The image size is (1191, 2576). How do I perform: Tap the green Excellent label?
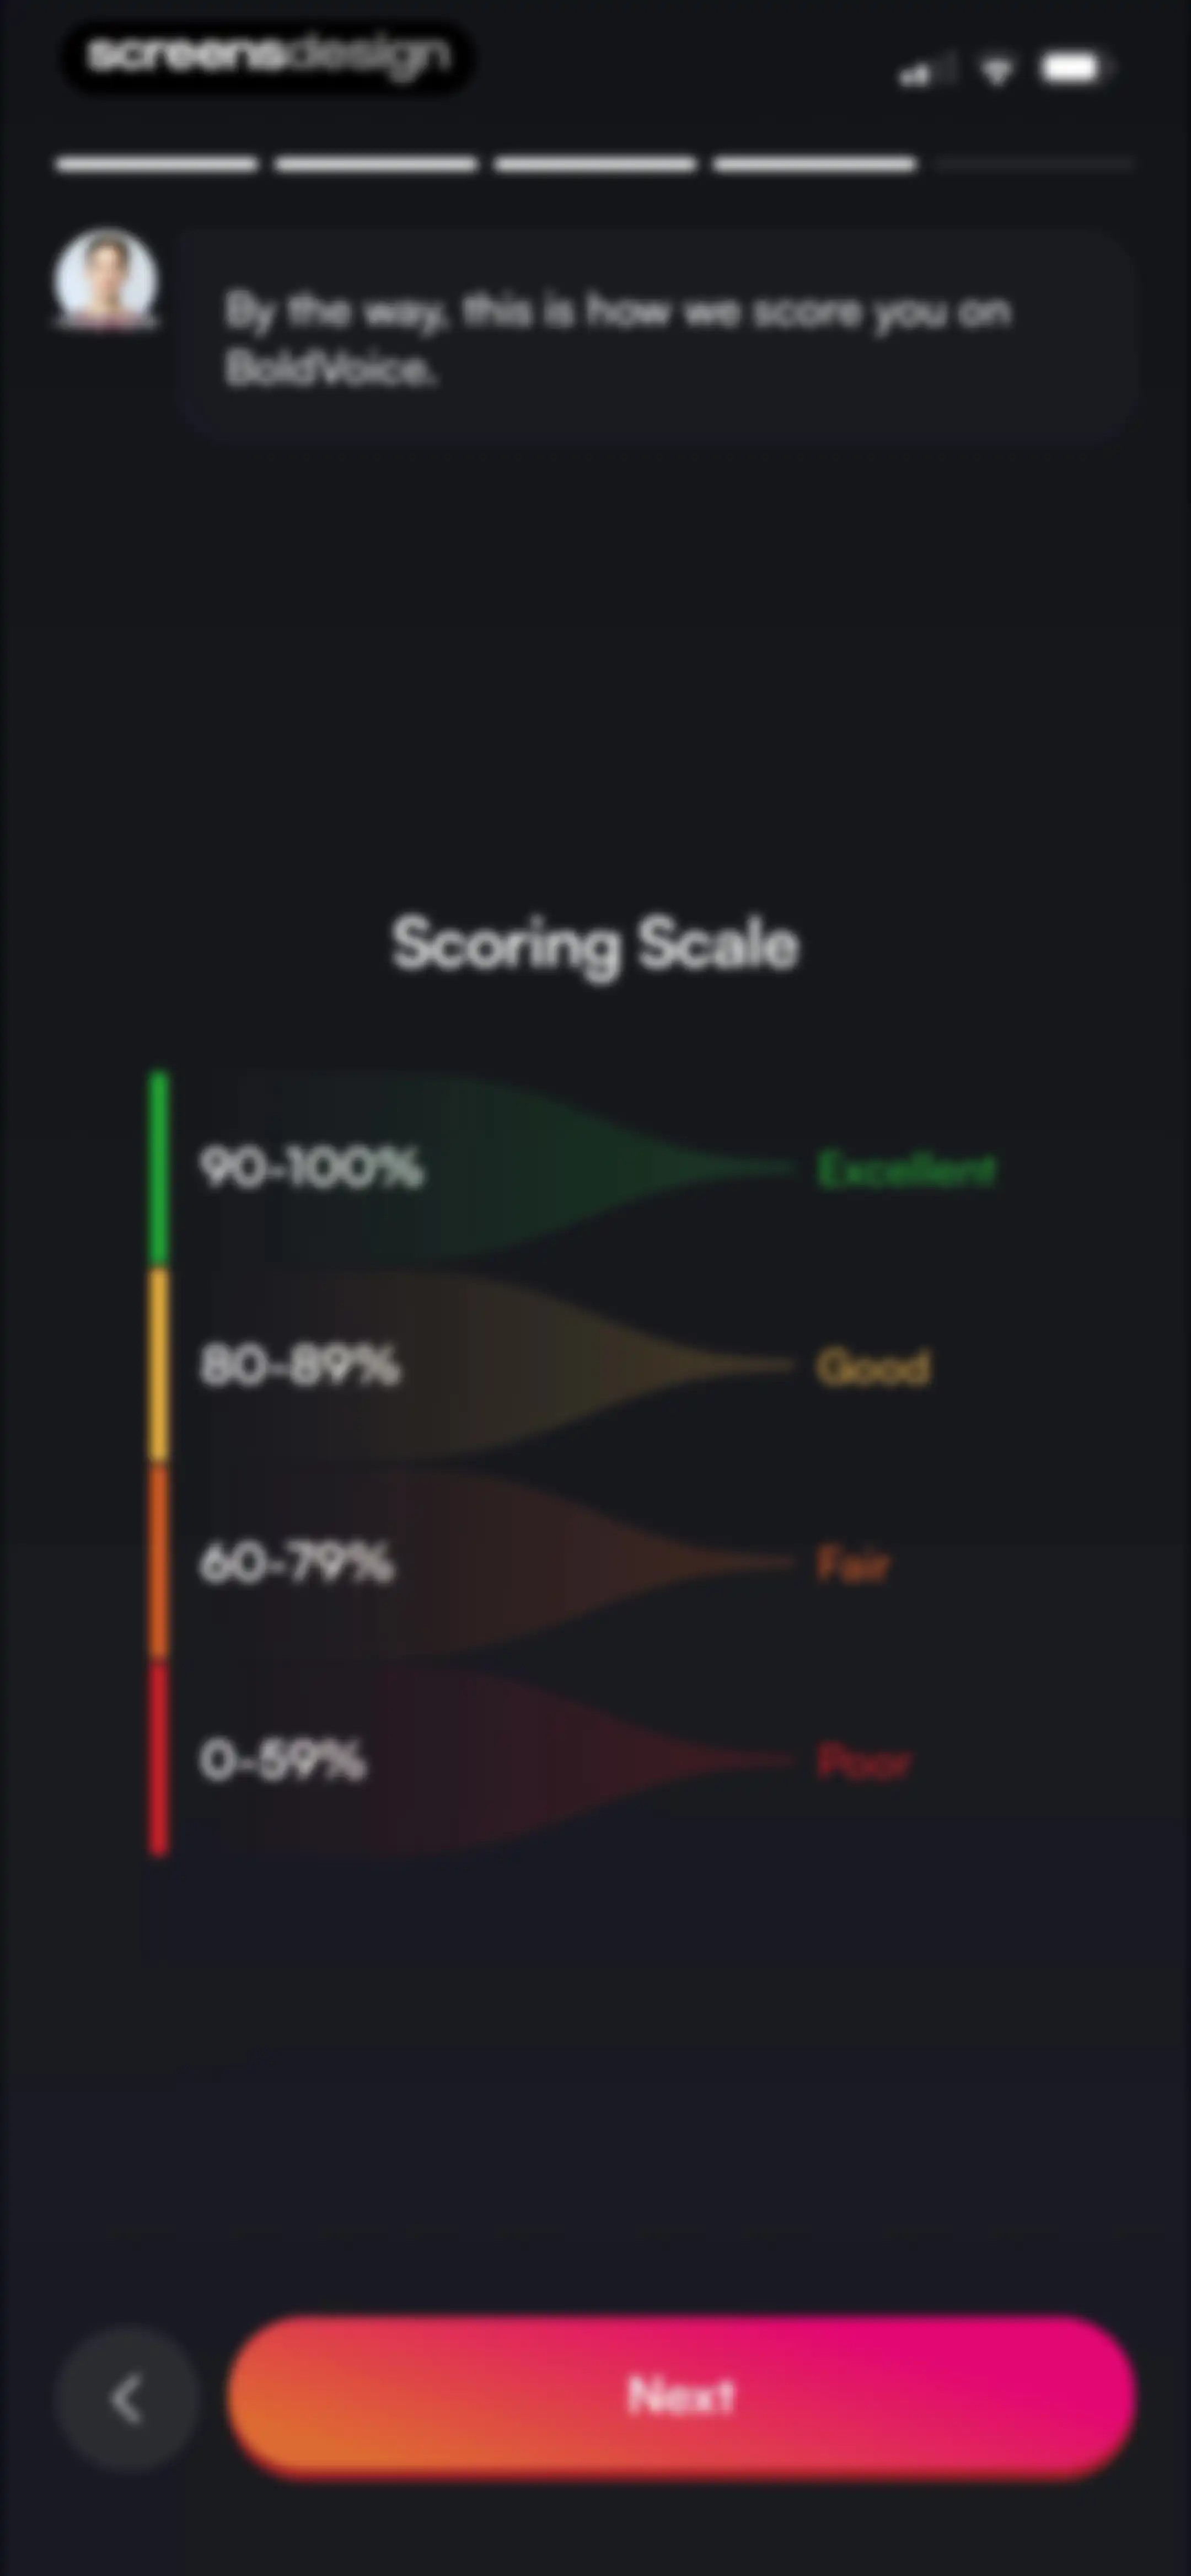tap(907, 1169)
